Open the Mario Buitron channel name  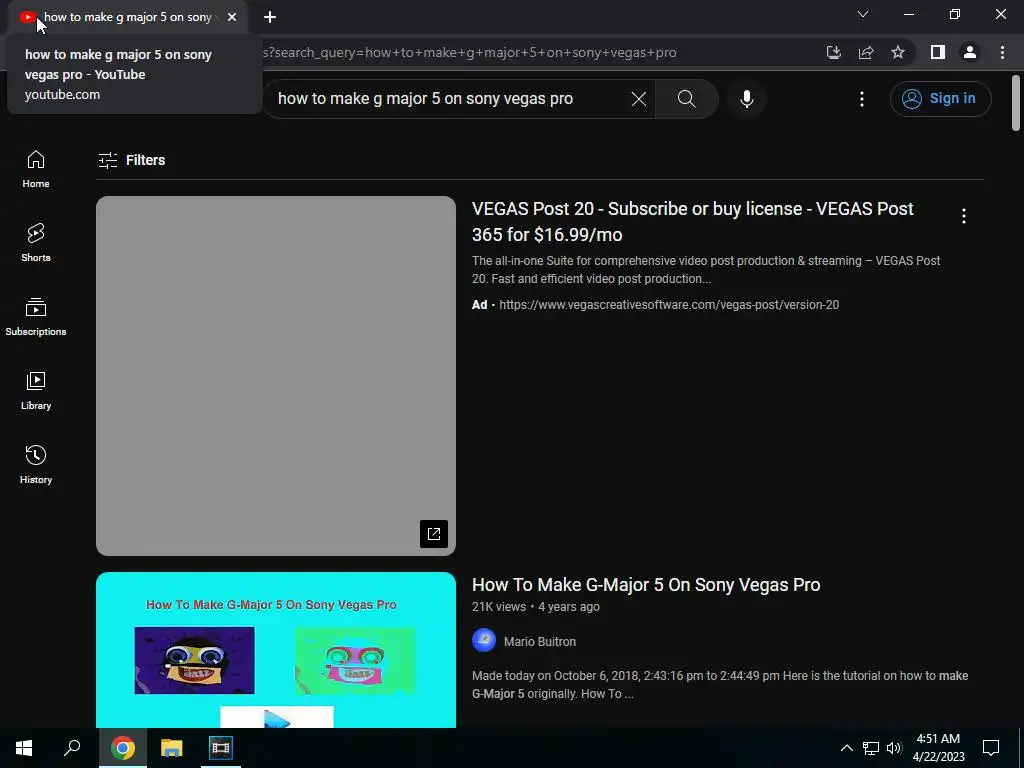540,642
